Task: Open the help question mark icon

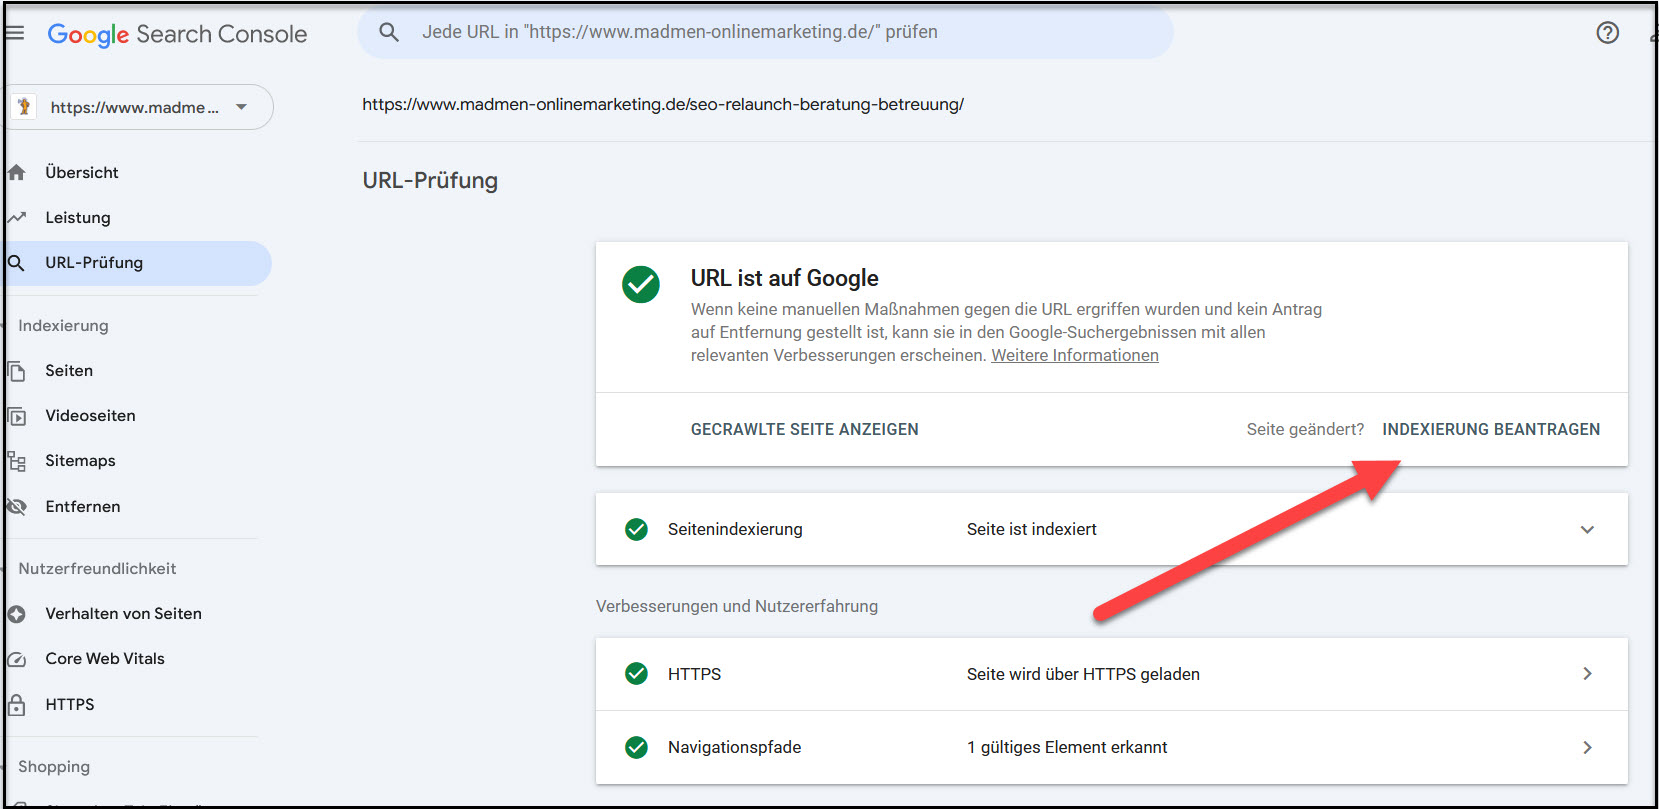Action: tap(1607, 33)
